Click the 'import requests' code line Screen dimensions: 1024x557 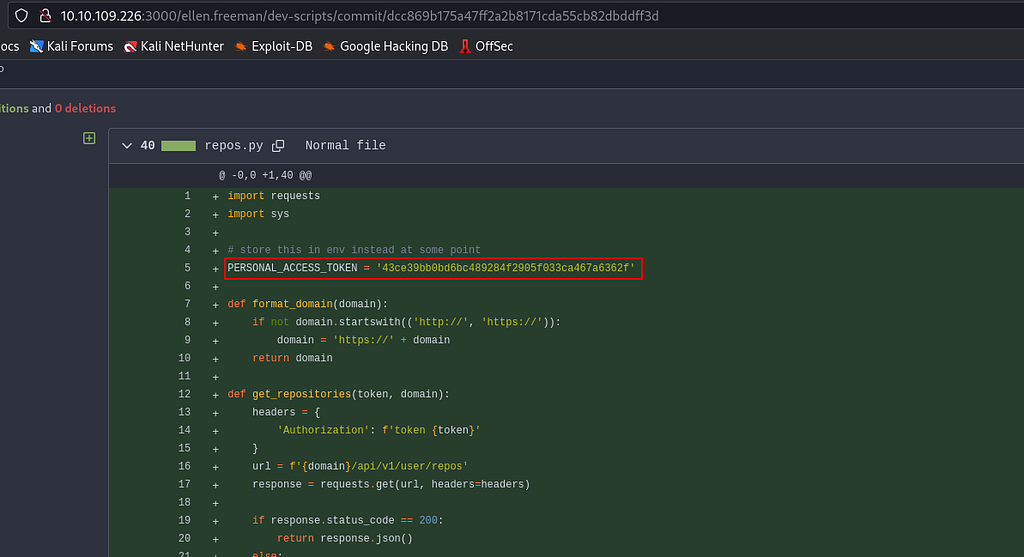click(274, 196)
